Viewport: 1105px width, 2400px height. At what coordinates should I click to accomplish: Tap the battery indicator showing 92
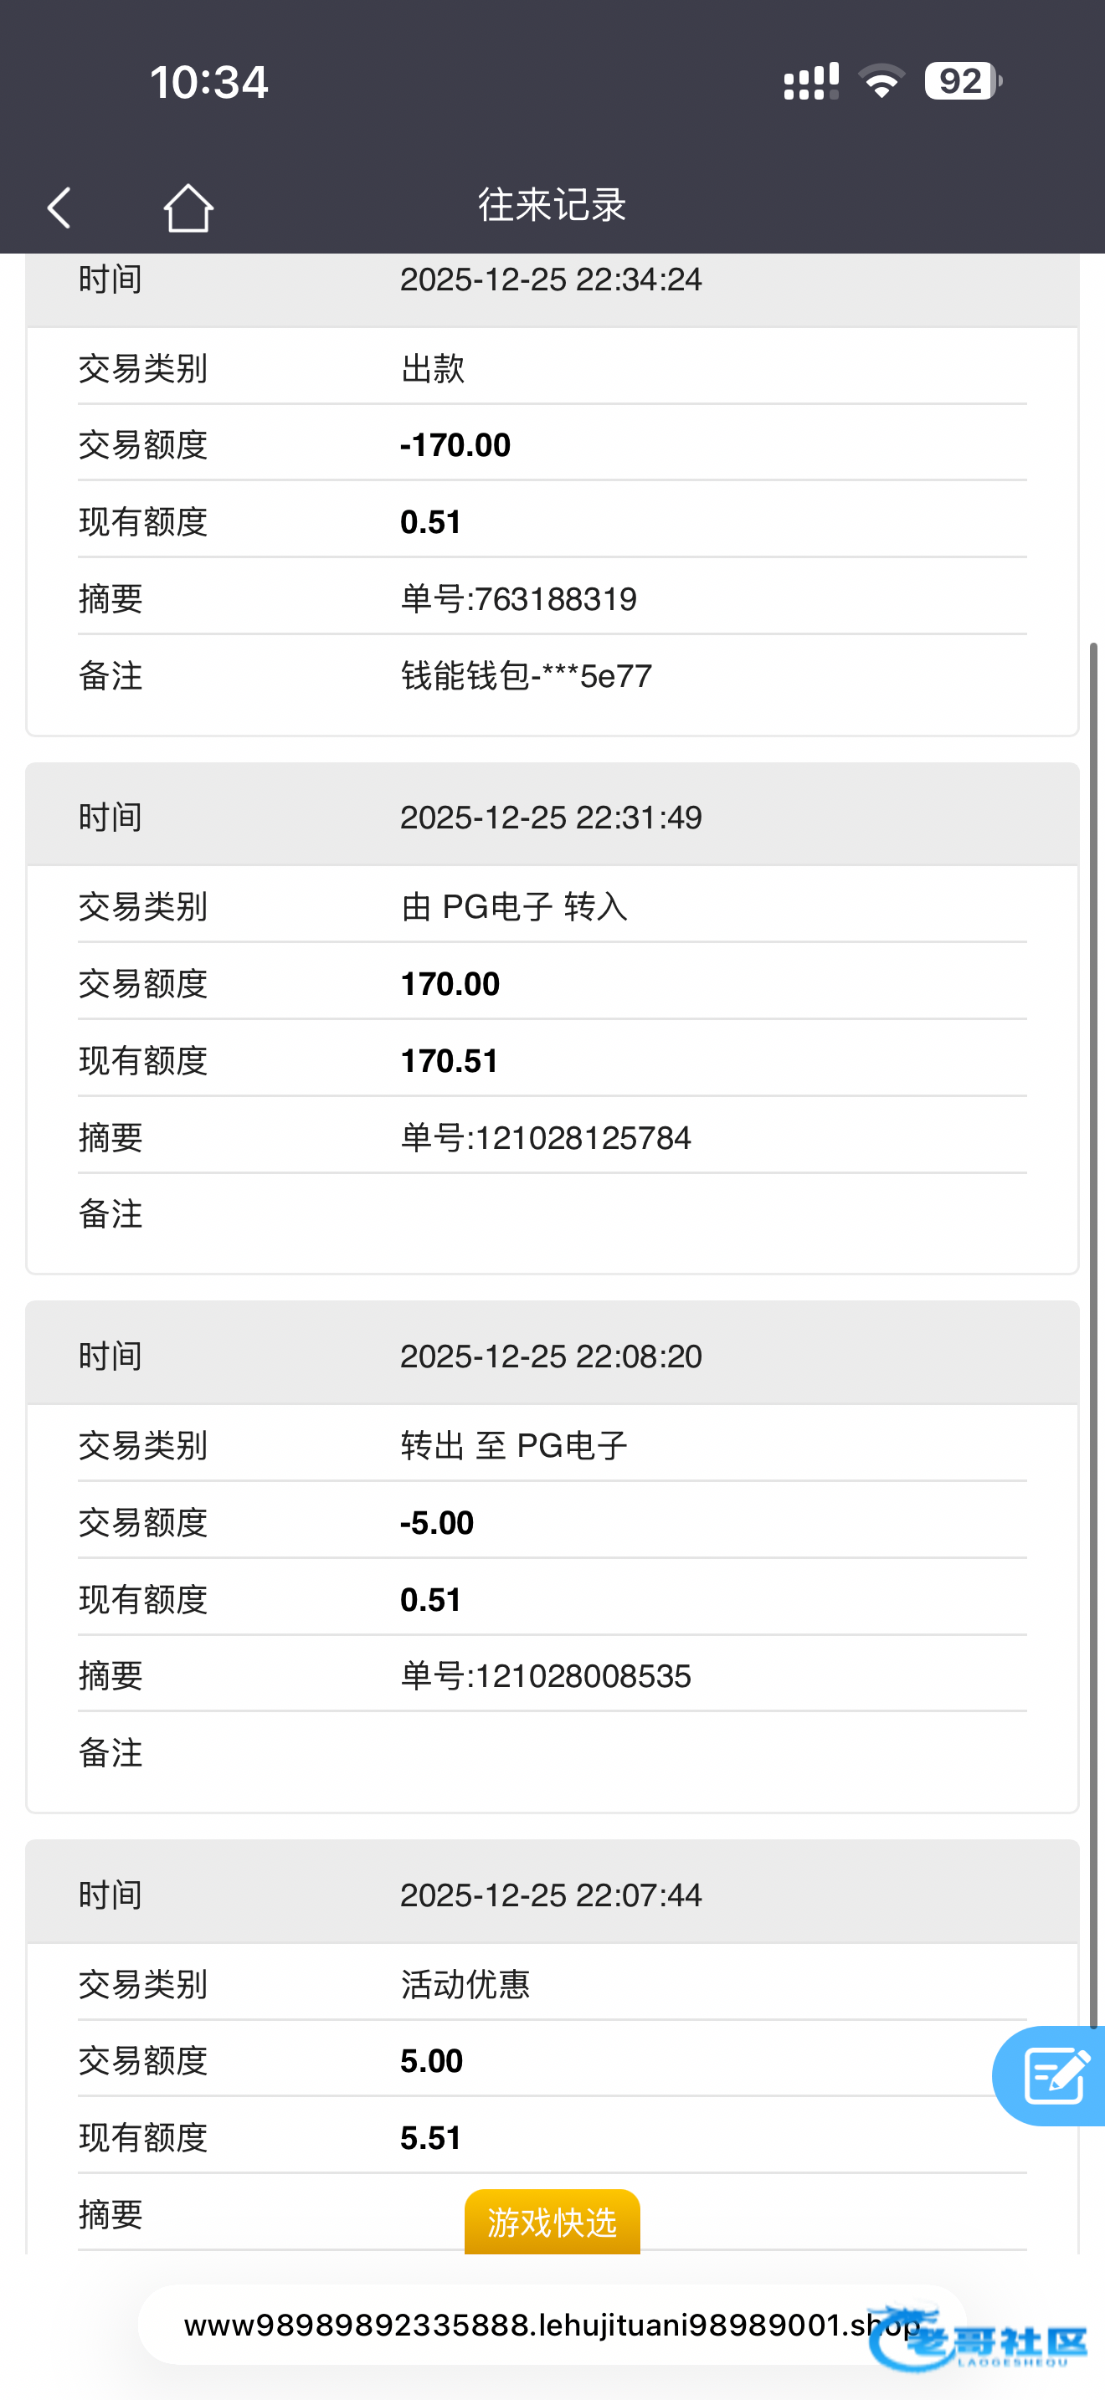pos(962,81)
